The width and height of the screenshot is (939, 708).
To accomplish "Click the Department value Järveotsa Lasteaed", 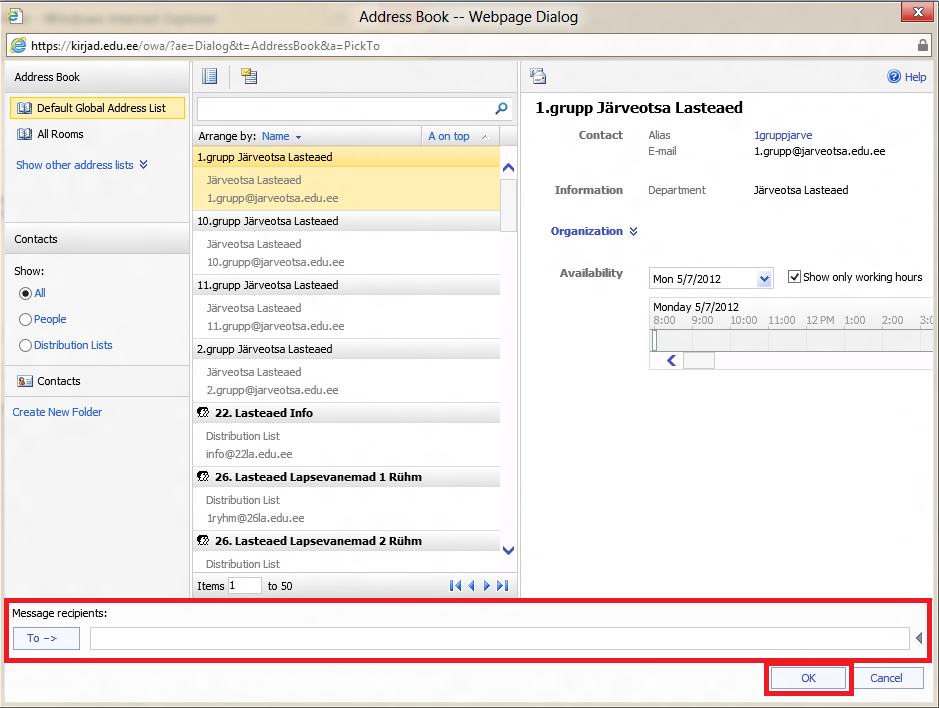I will pyautogui.click(x=801, y=190).
